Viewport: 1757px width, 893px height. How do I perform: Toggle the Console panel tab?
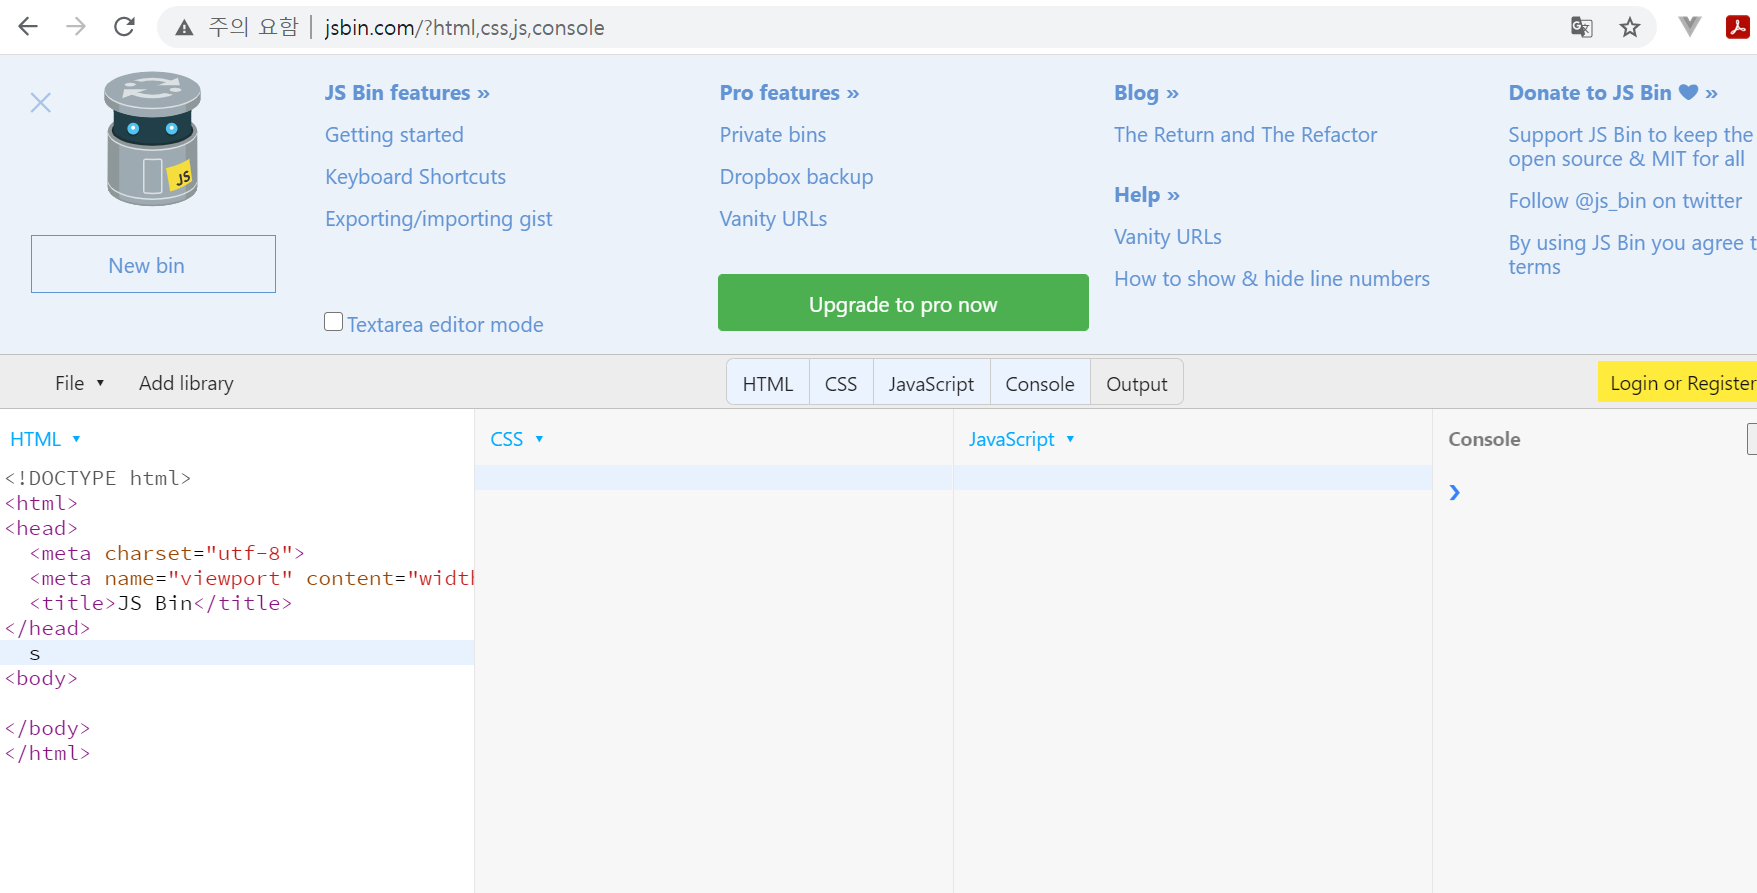1040,383
